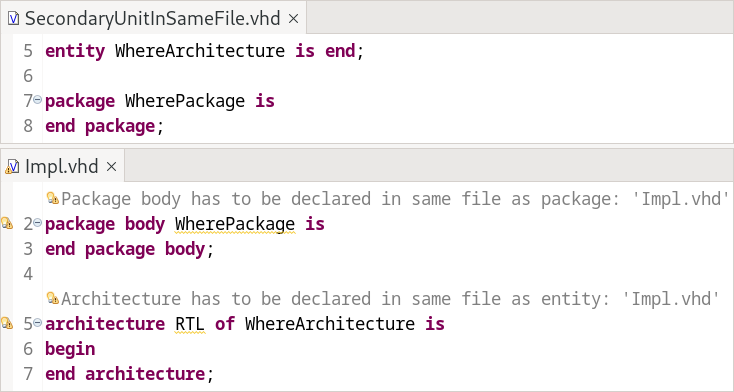The height and width of the screenshot is (392, 734).
Task: Click warning marker beside line 2 in gutter
Action: (x=7, y=223)
